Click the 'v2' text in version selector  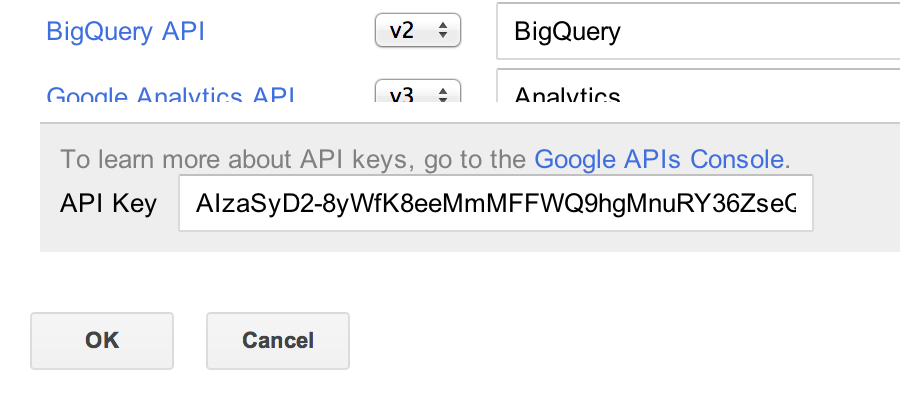pyautogui.click(x=402, y=31)
